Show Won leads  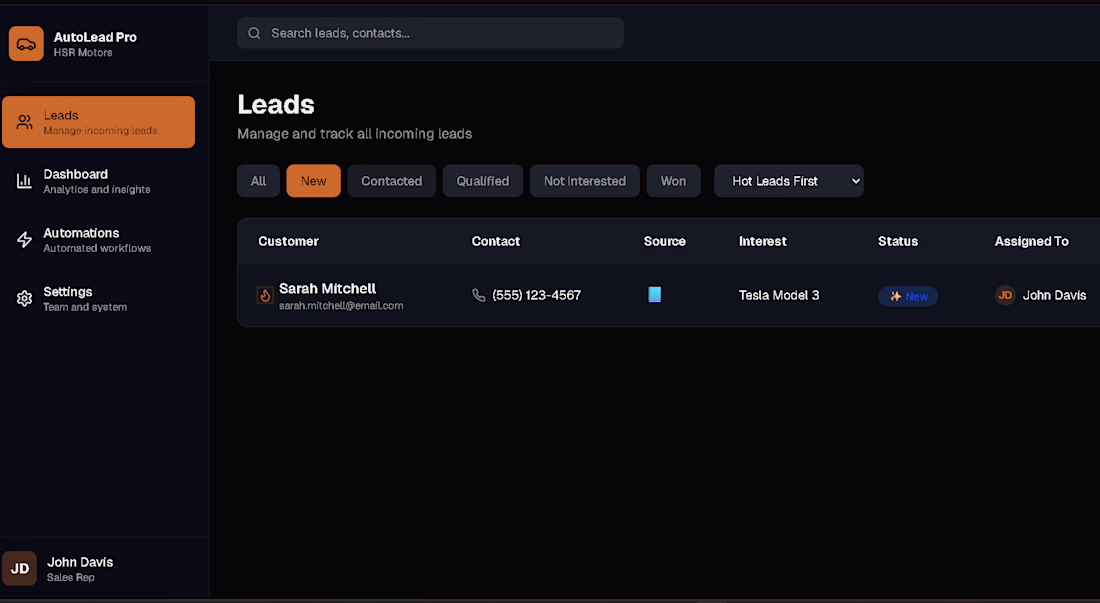[673, 181]
